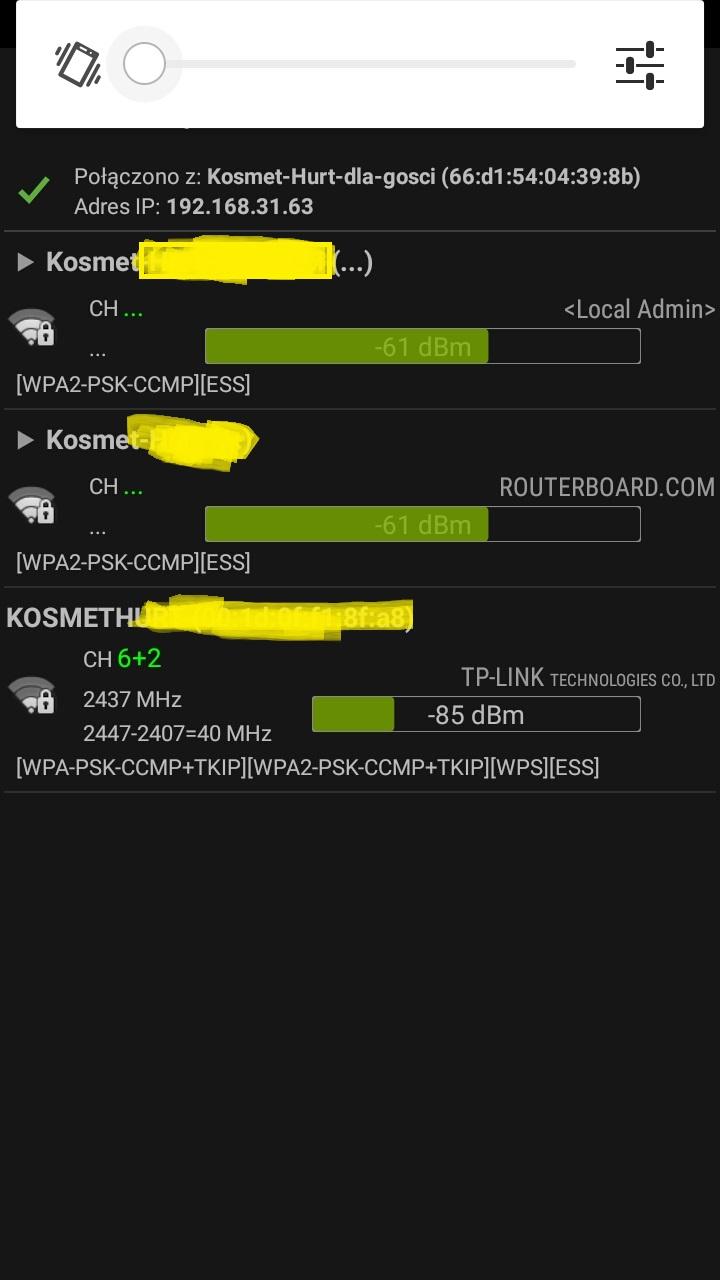The image size is (720, 1280).
Task: Click the IP address 192.168.31.63
Action: click(x=240, y=207)
